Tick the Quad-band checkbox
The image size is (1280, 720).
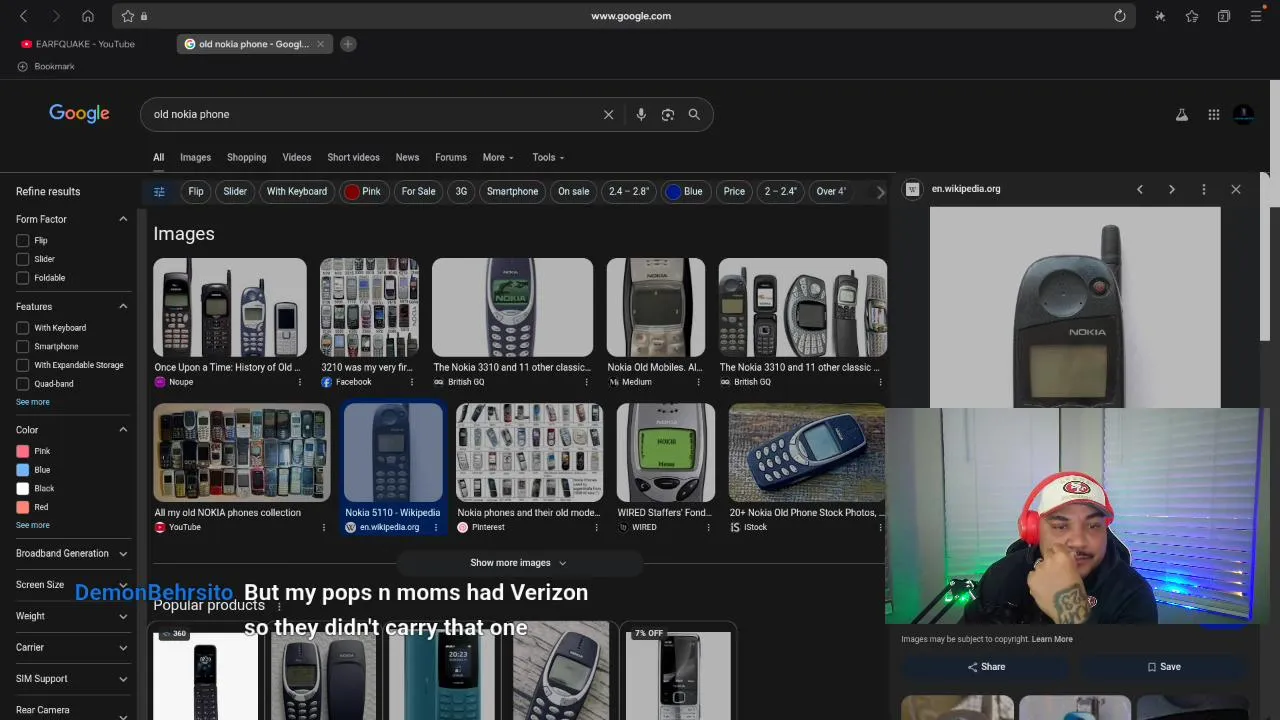(x=23, y=384)
